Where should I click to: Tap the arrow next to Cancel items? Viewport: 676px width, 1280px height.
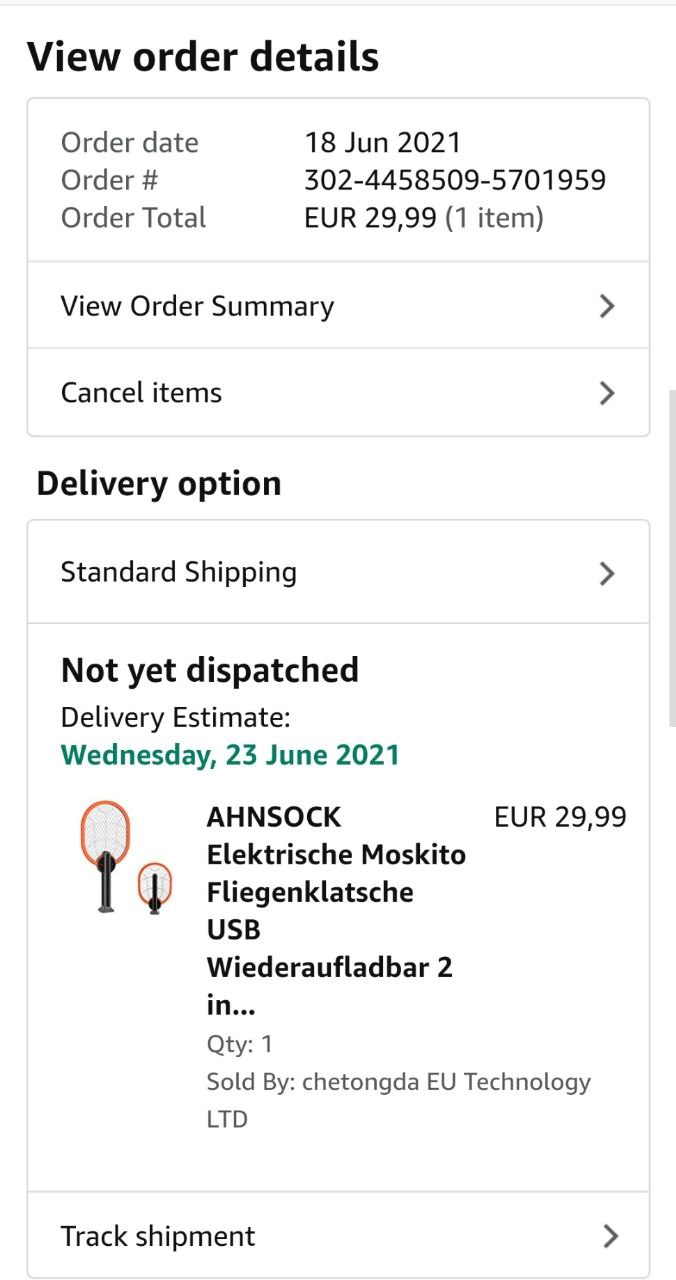point(606,393)
